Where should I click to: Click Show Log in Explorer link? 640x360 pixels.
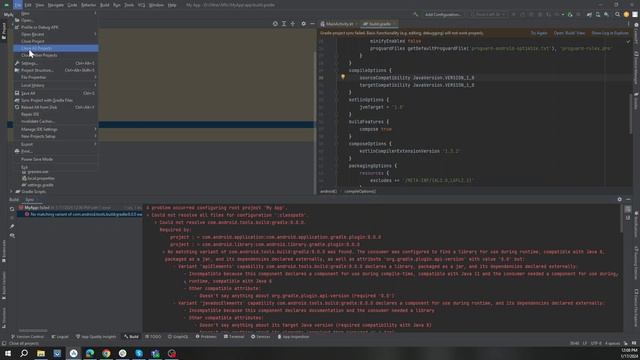click(x=610, y=33)
